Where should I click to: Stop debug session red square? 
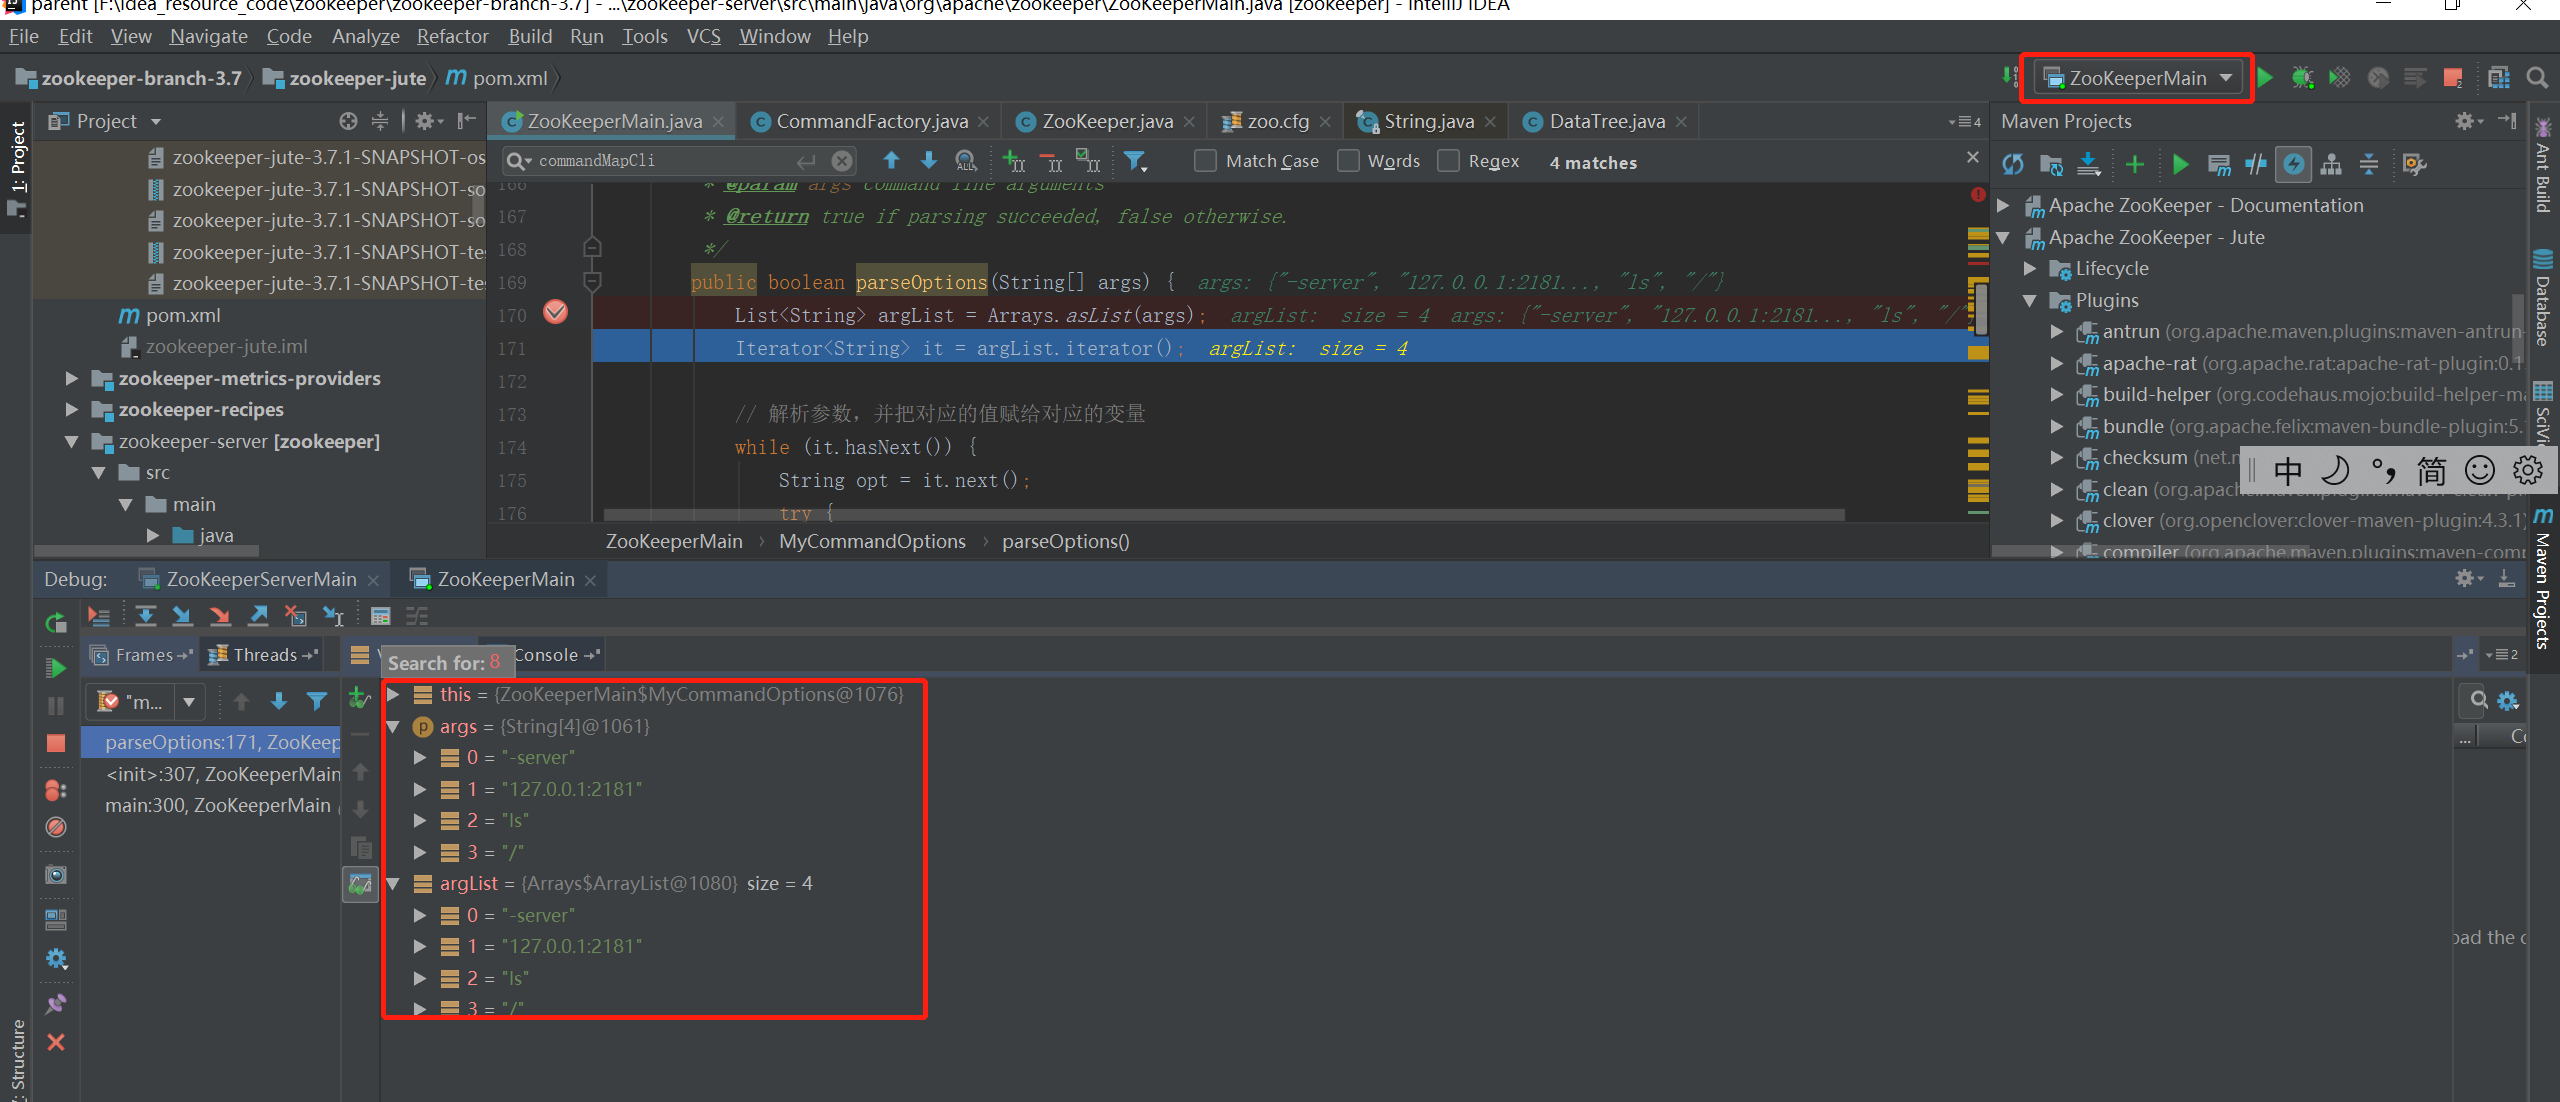point(56,743)
